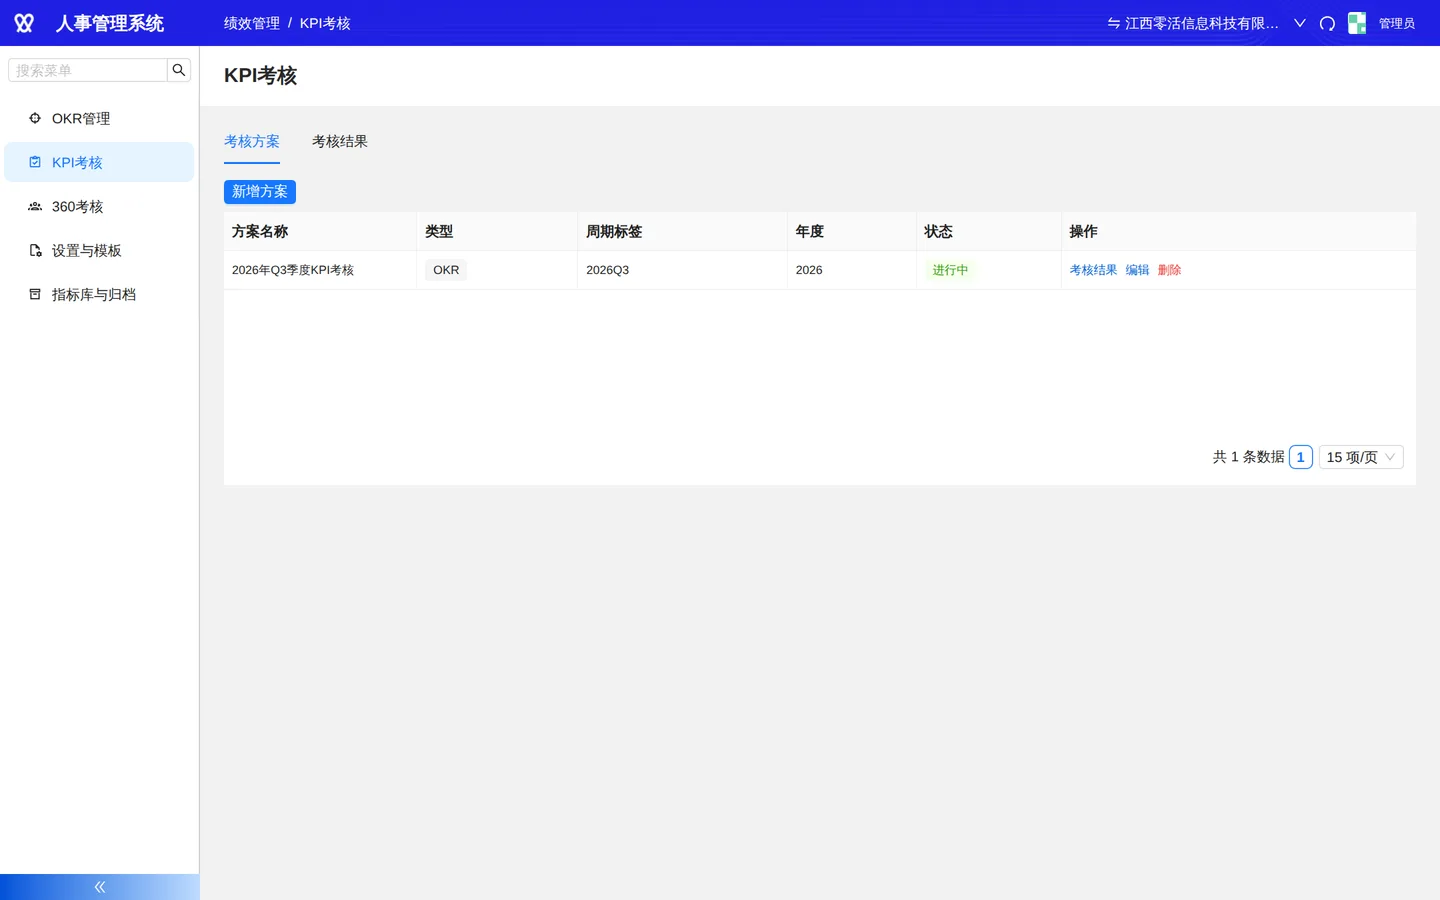Click the 进行中 status tag
The image size is (1440, 900).
pyautogui.click(x=950, y=270)
